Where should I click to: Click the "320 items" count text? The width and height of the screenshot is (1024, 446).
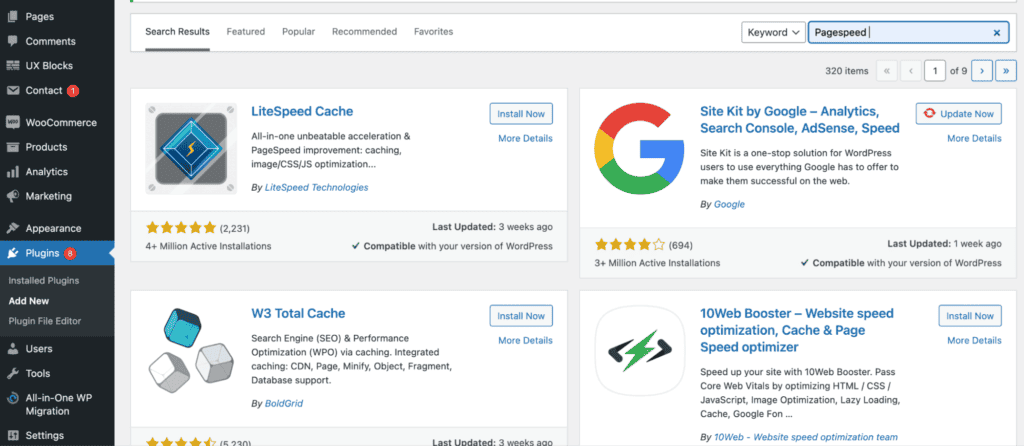tap(846, 71)
